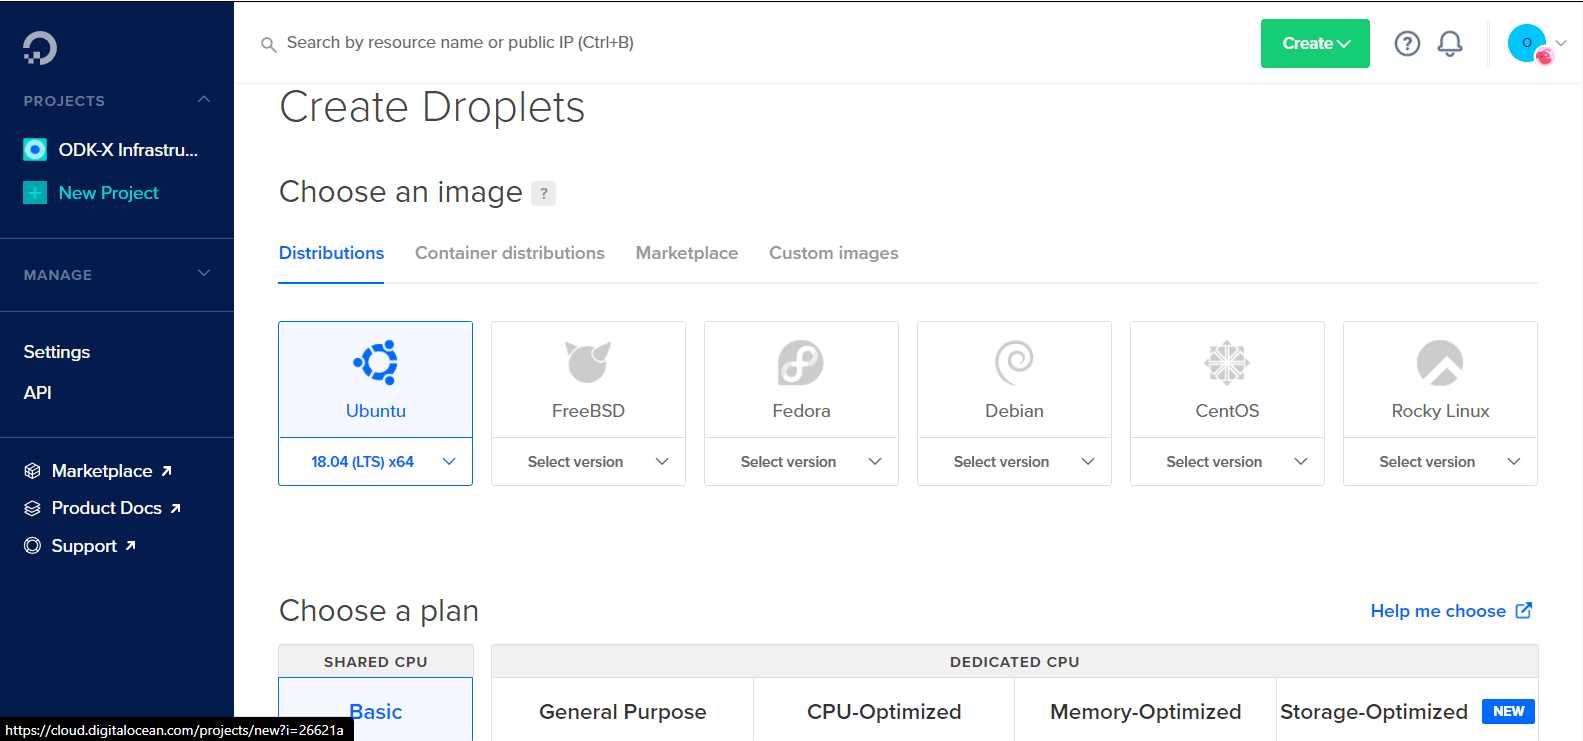1583x741 pixels.
Task: Click the Fedora logo icon
Action: click(x=801, y=362)
